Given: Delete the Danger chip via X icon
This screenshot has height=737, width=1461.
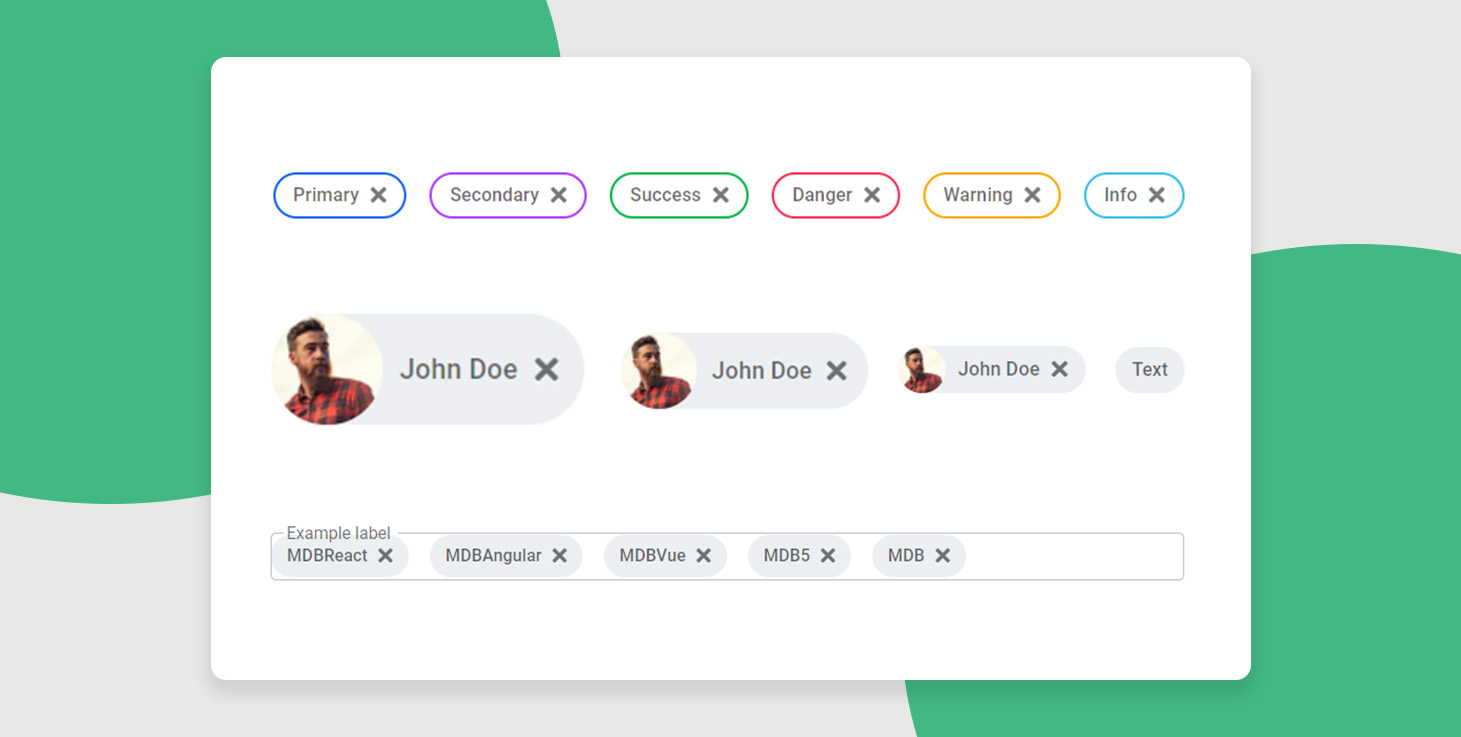Looking at the screenshot, I should tap(872, 195).
